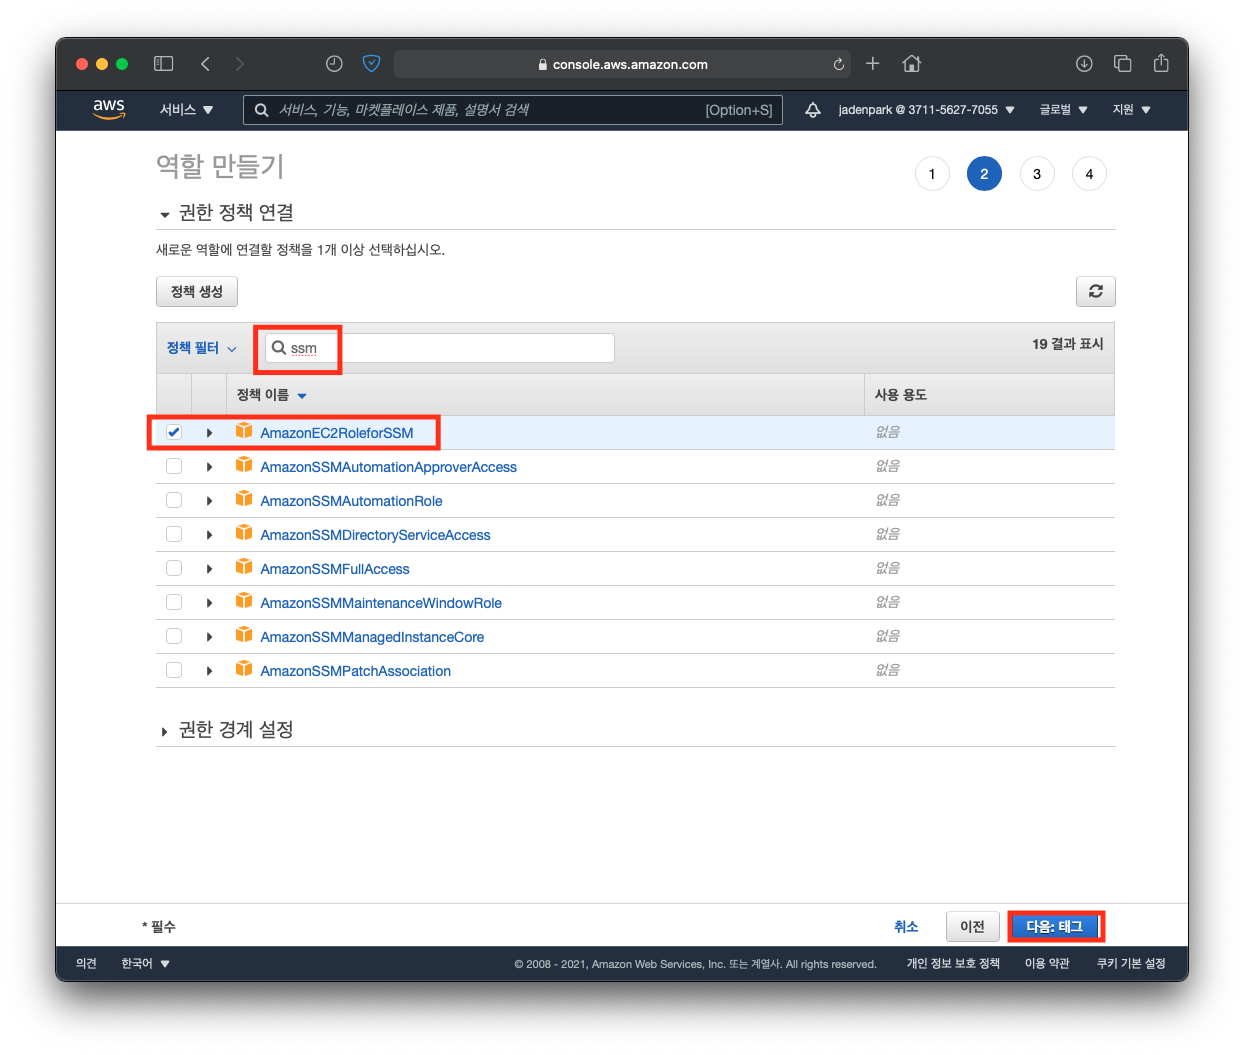The height and width of the screenshot is (1055, 1244).
Task: Click the policy icon for AmazonSSMMaintenanceWindowRole
Action: pyautogui.click(x=244, y=601)
